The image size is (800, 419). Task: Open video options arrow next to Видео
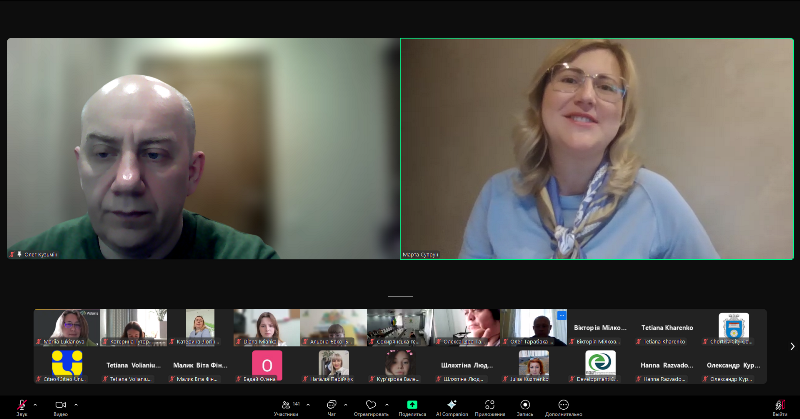pyautogui.click(x=76, y=405)
